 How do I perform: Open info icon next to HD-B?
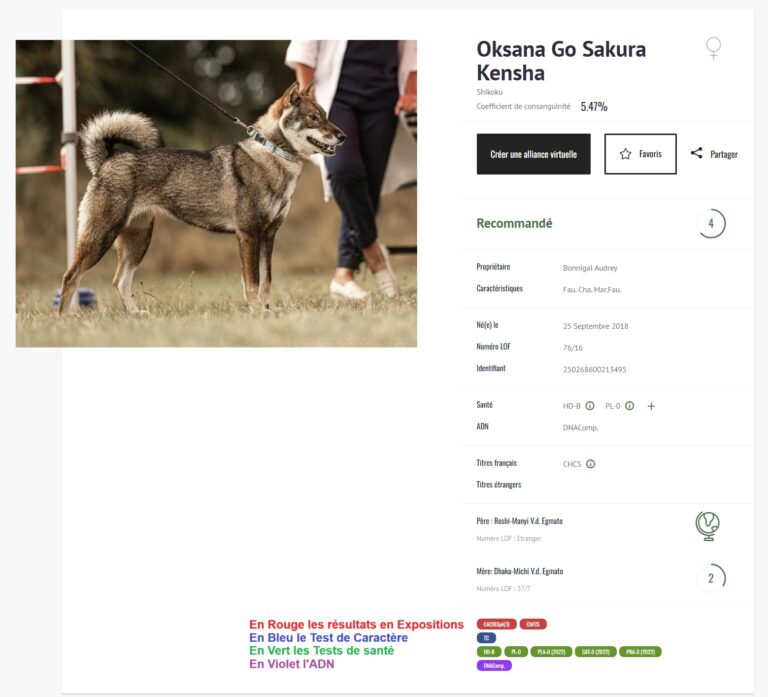[x=590, y=406]
